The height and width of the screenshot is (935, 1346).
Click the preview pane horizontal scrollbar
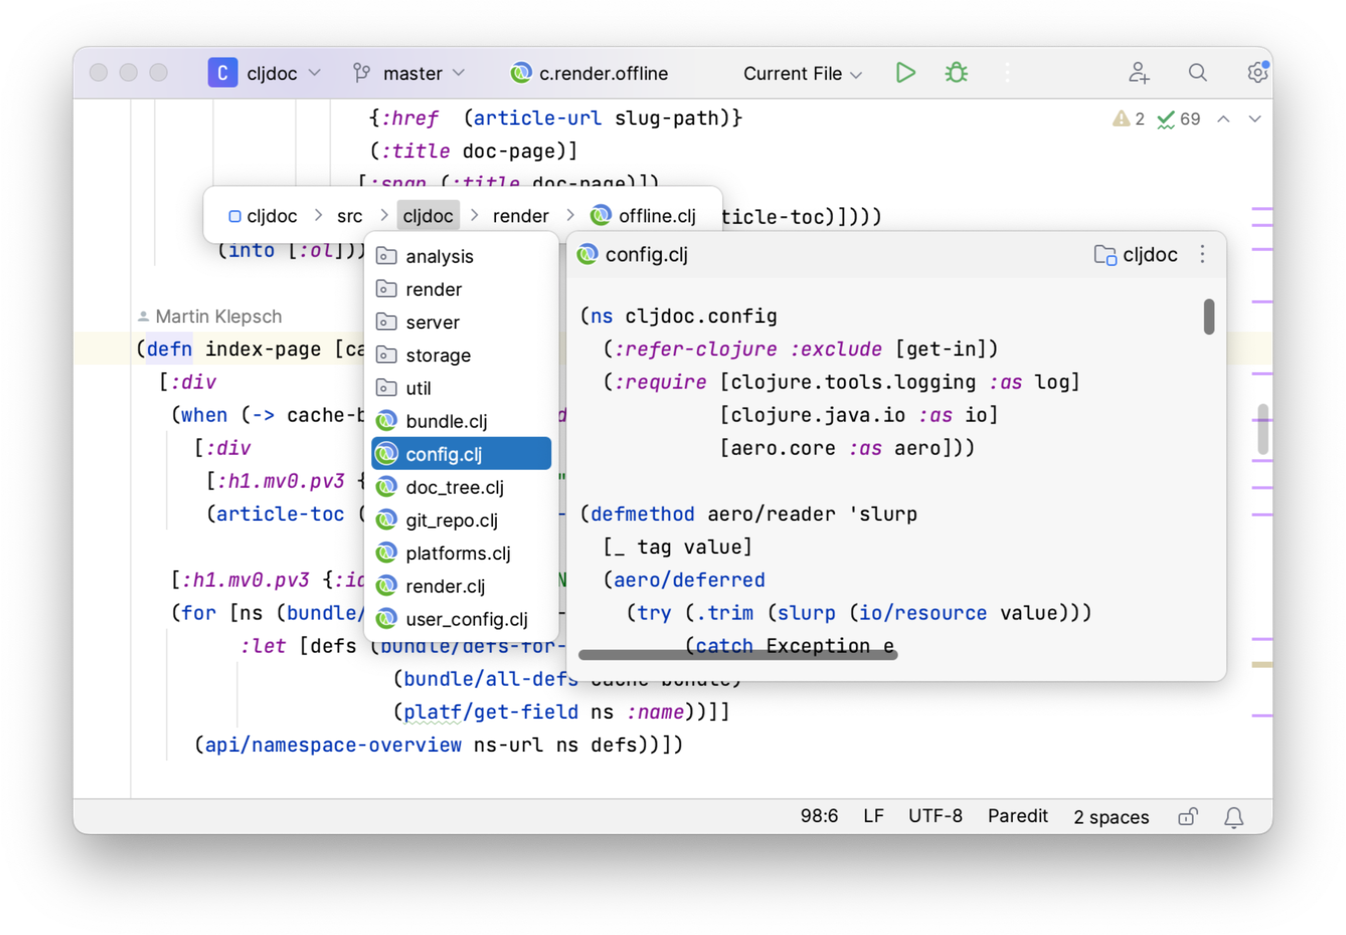pyautogui.click(x=738, y=655)
